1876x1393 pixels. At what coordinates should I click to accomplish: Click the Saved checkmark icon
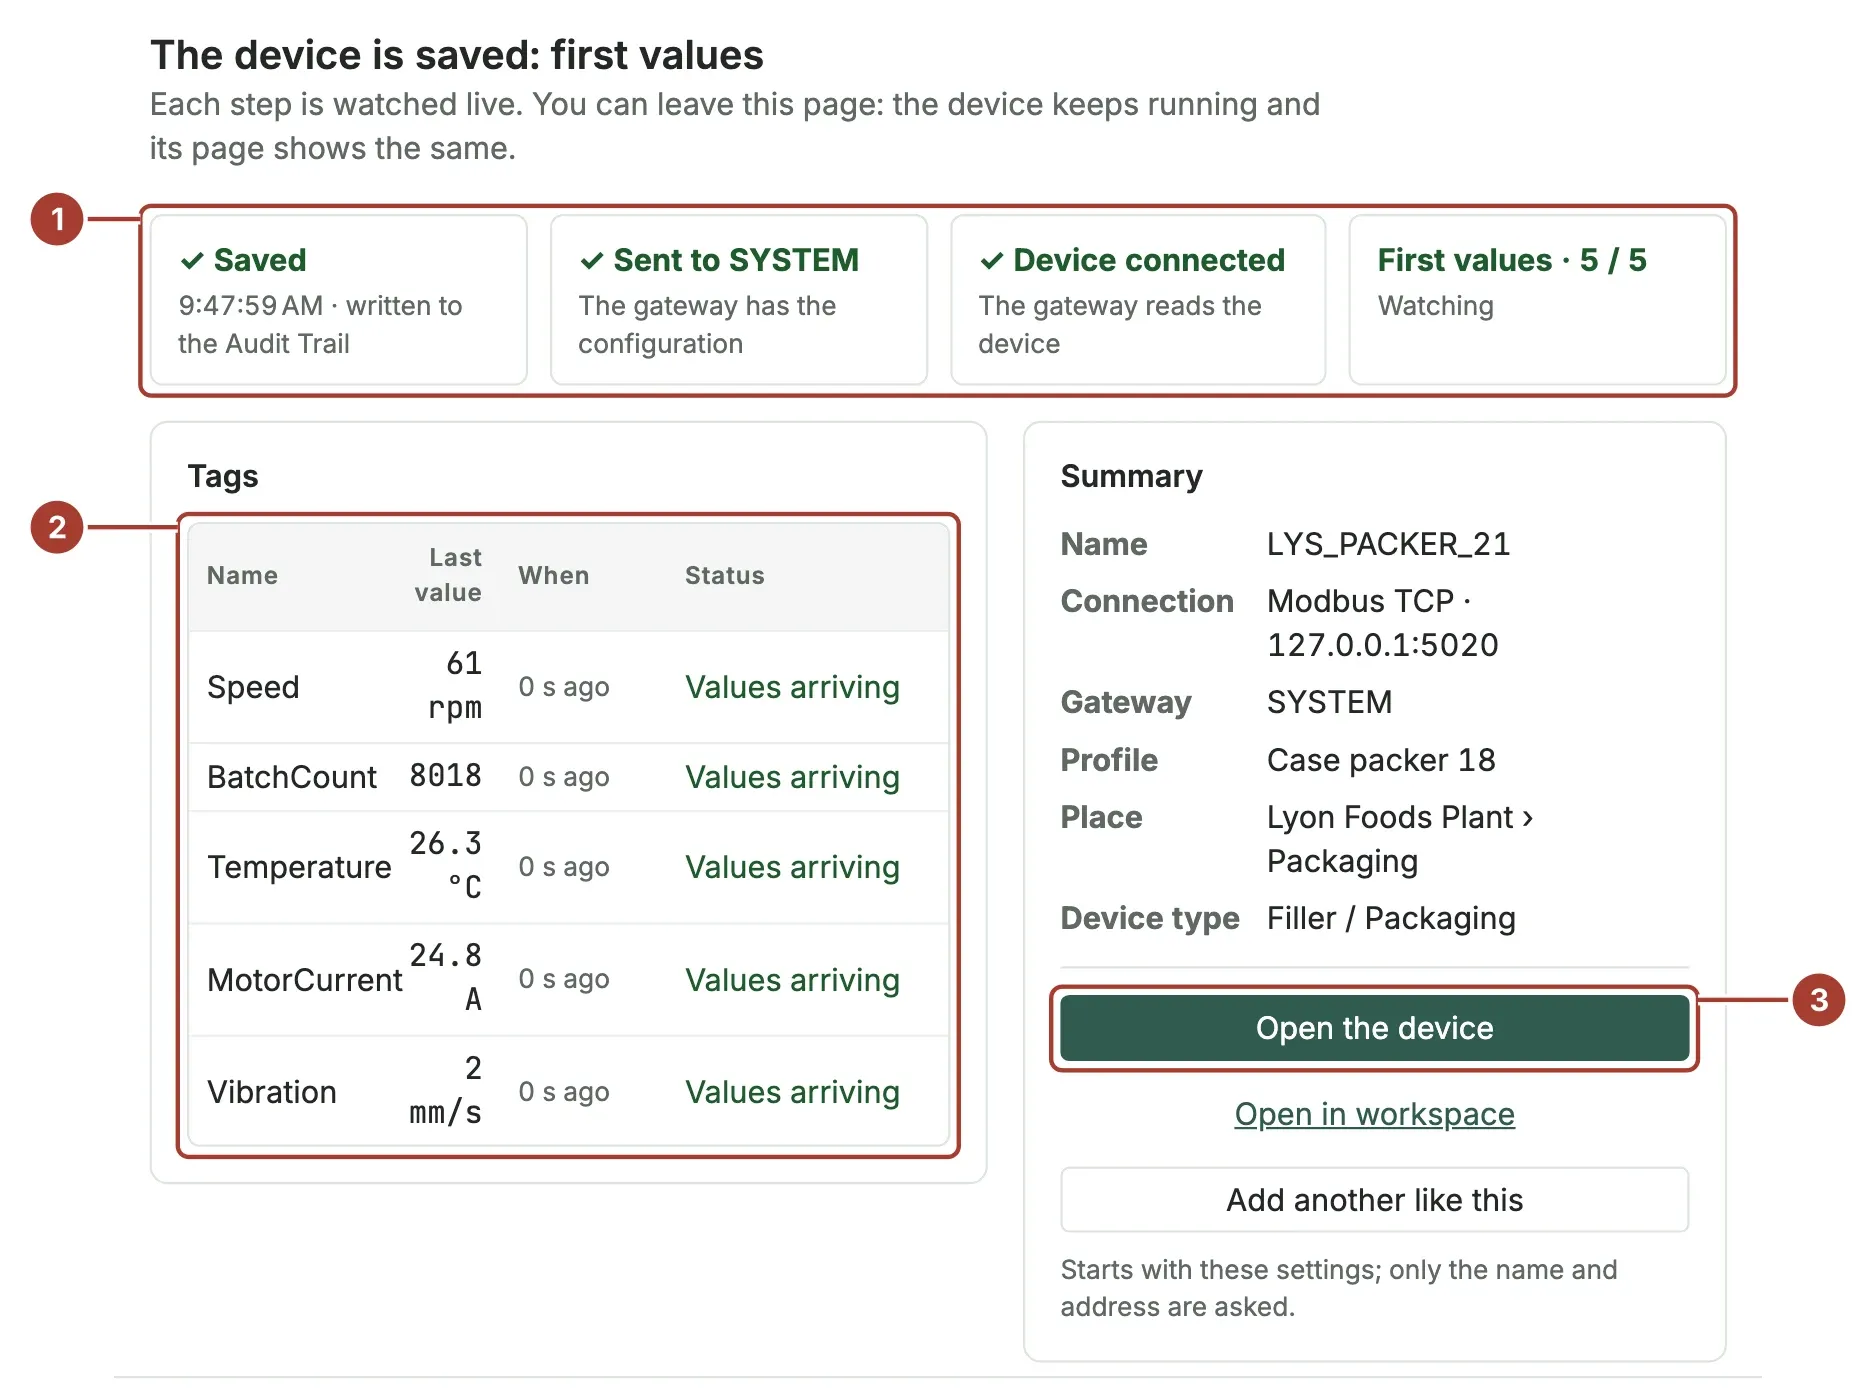click(192, 261)
